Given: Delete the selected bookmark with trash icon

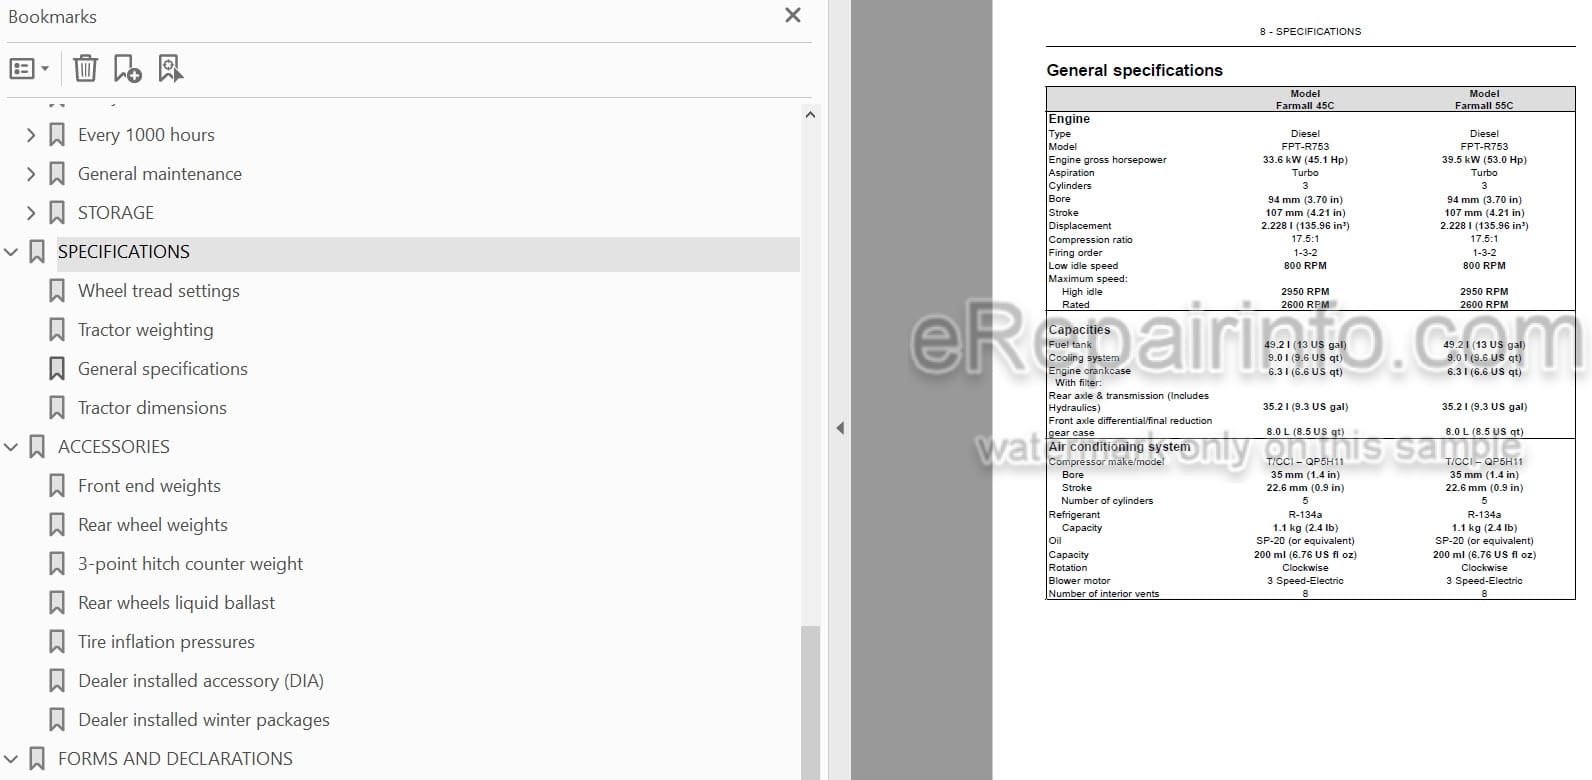Looking at the screenshot, I should (86, 69).
